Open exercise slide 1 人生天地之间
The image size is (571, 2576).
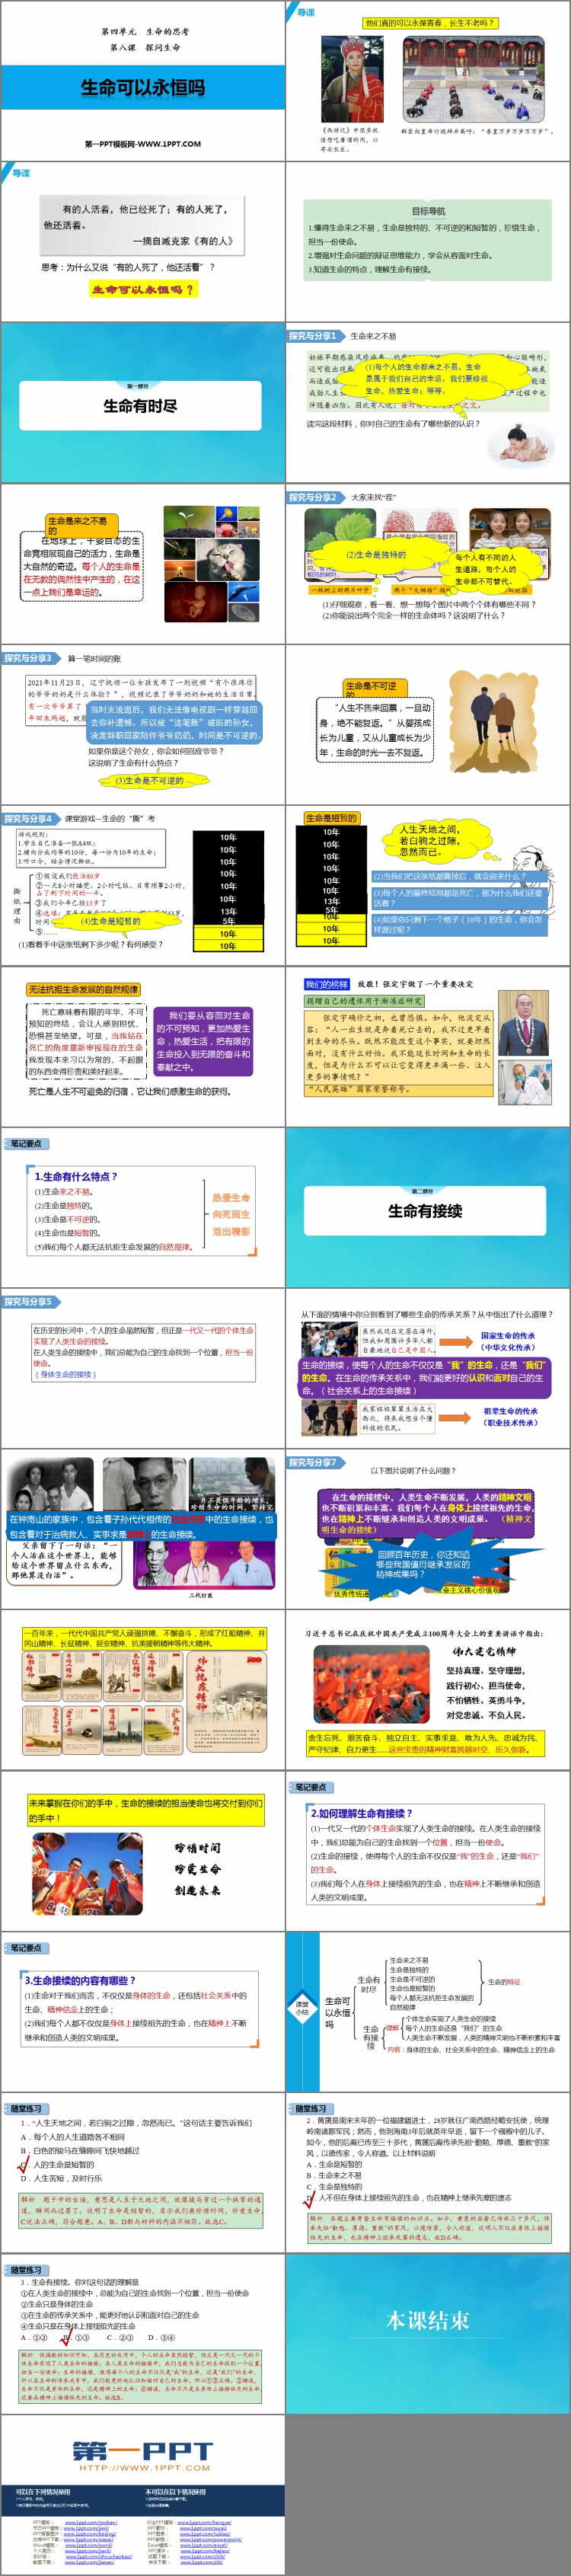[x=143, y=2174]
